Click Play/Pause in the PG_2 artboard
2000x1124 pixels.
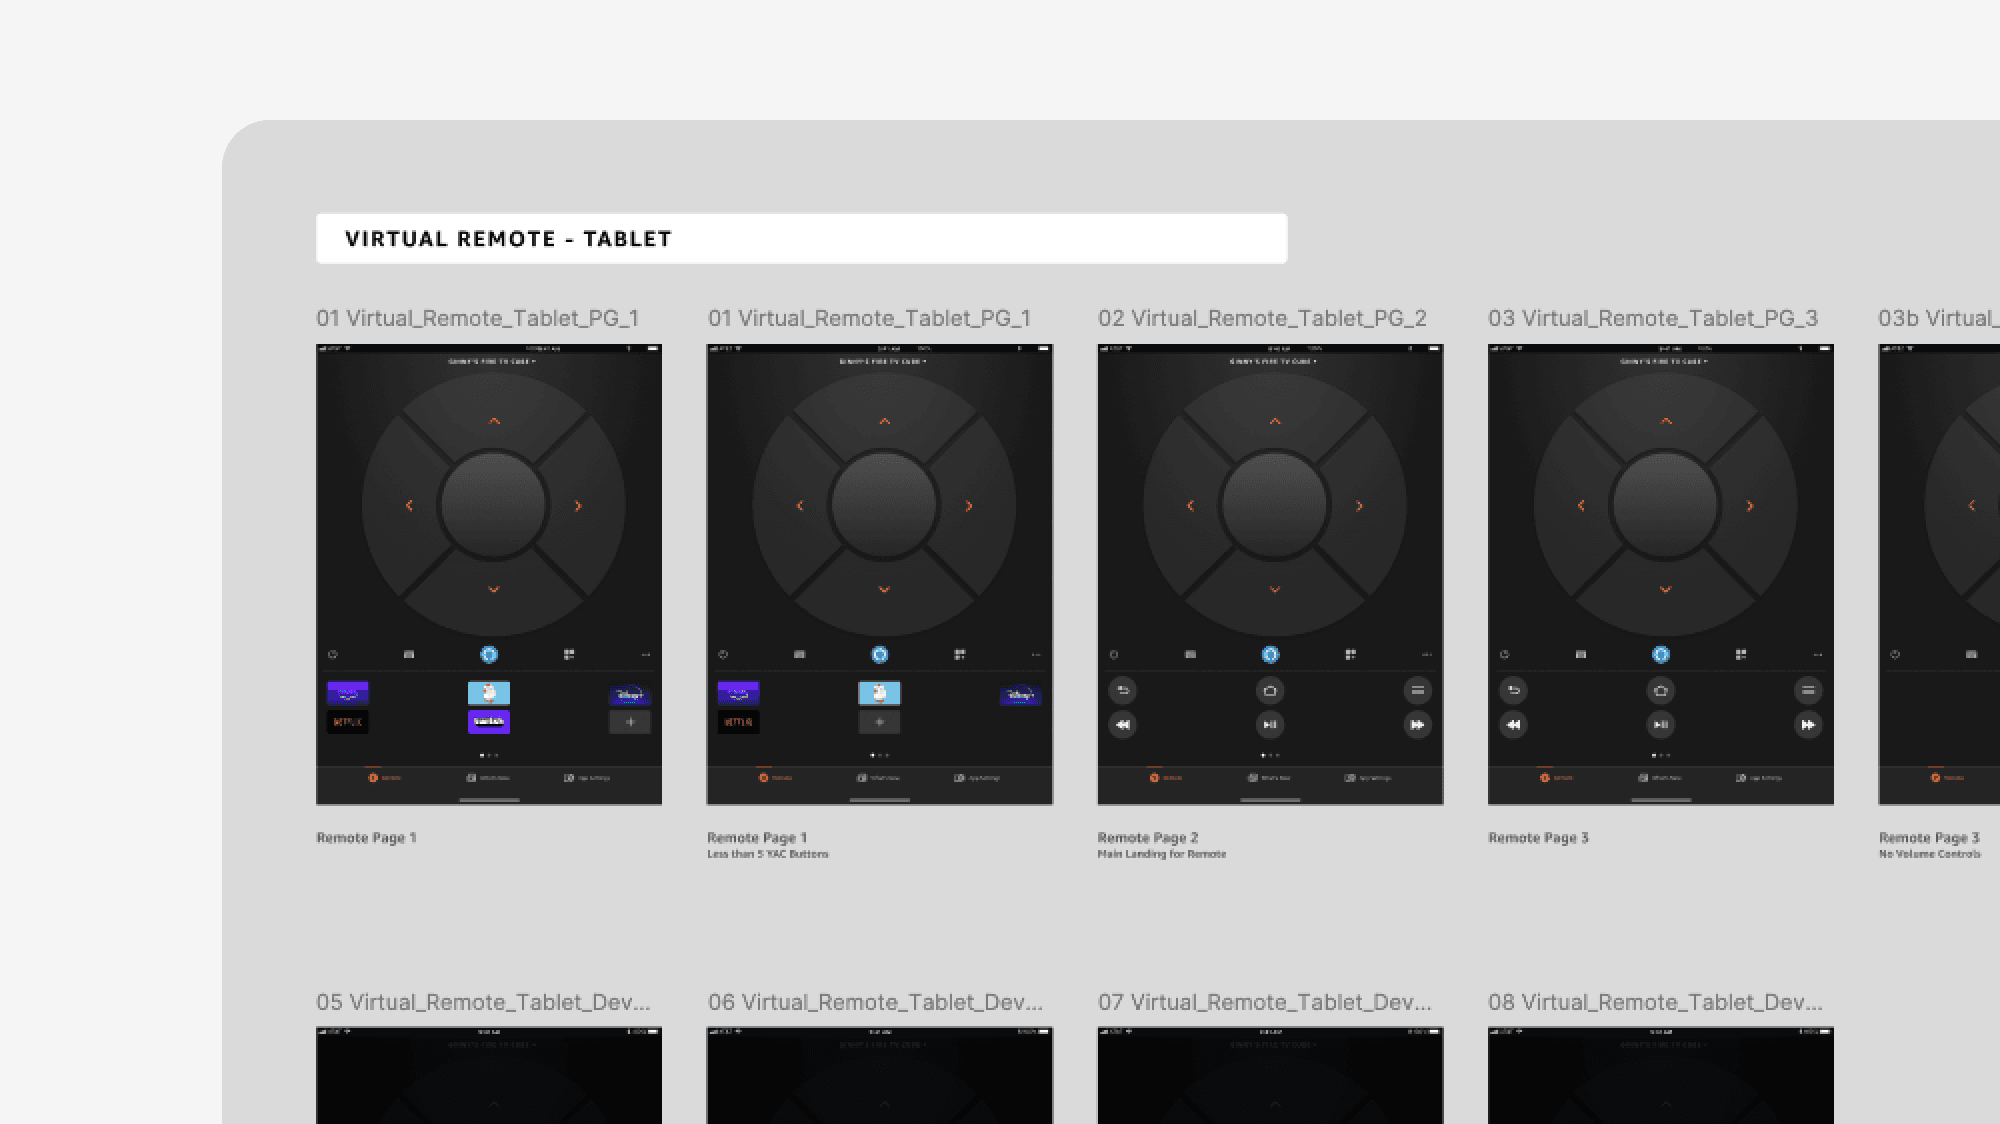(x=1270, y=725)
